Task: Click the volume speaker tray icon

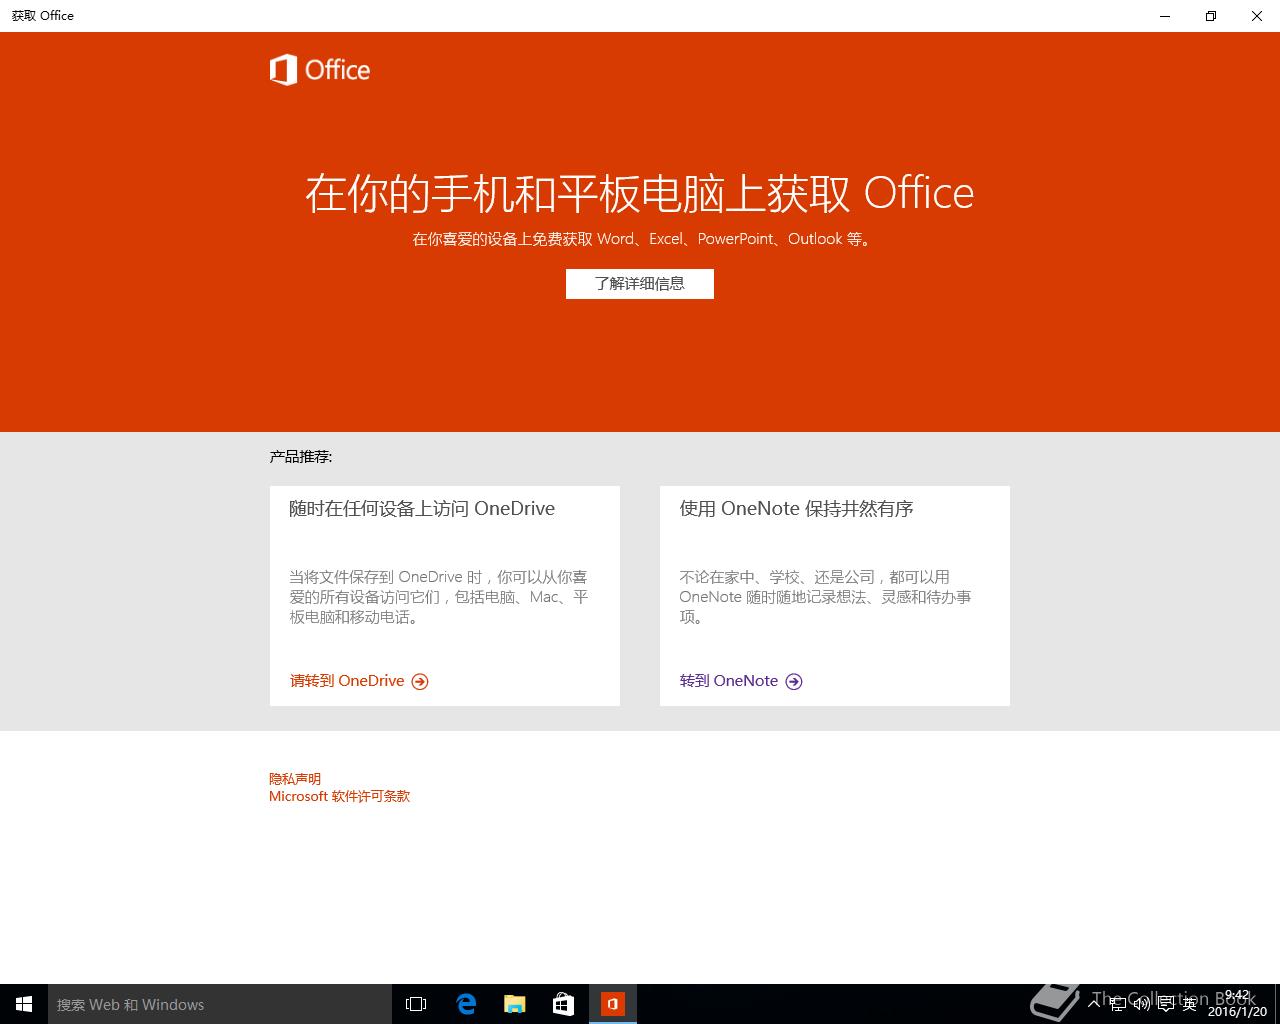Action: tap(1141, 1003)
